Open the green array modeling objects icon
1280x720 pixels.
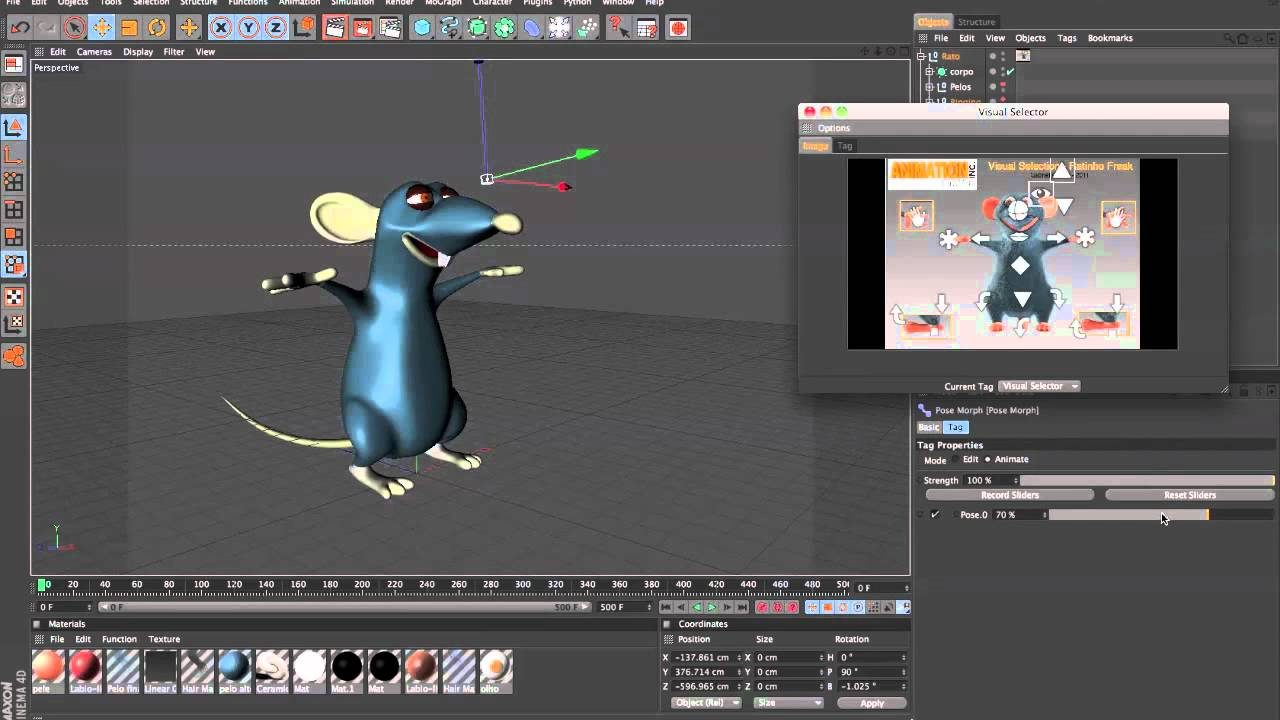pos(505,28)
